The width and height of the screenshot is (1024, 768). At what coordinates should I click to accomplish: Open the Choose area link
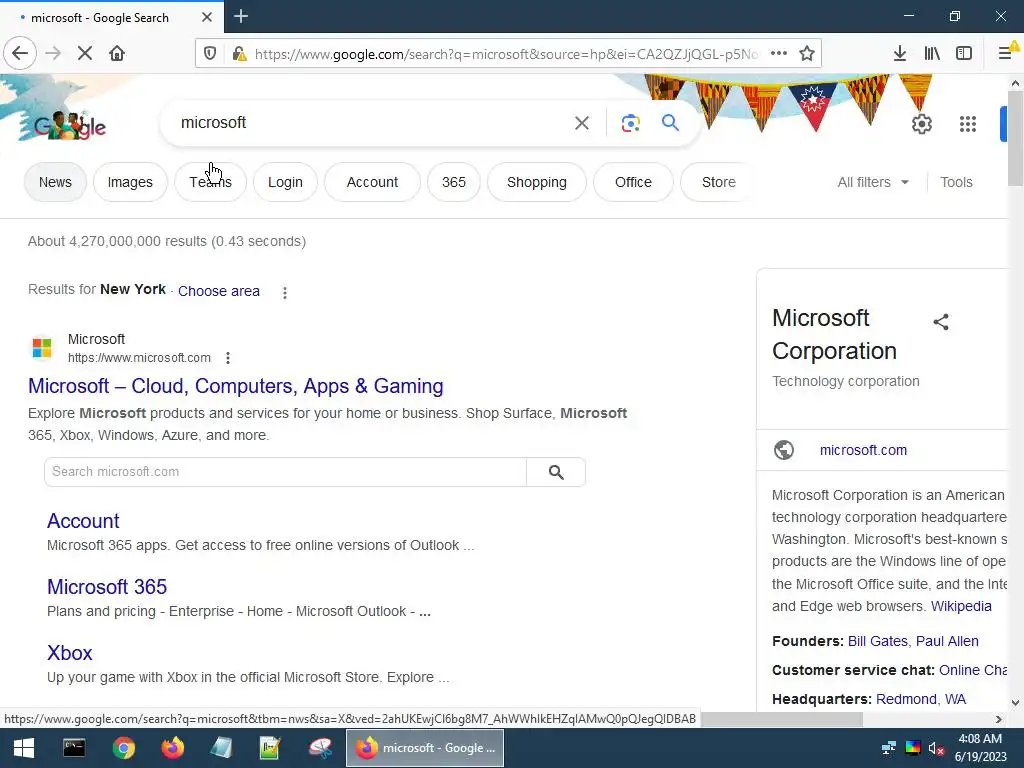pos(219,291)
